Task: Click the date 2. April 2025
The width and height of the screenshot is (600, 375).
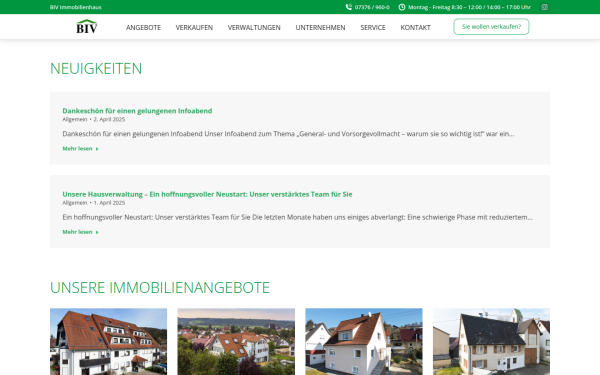Action: tap(109, 119)
